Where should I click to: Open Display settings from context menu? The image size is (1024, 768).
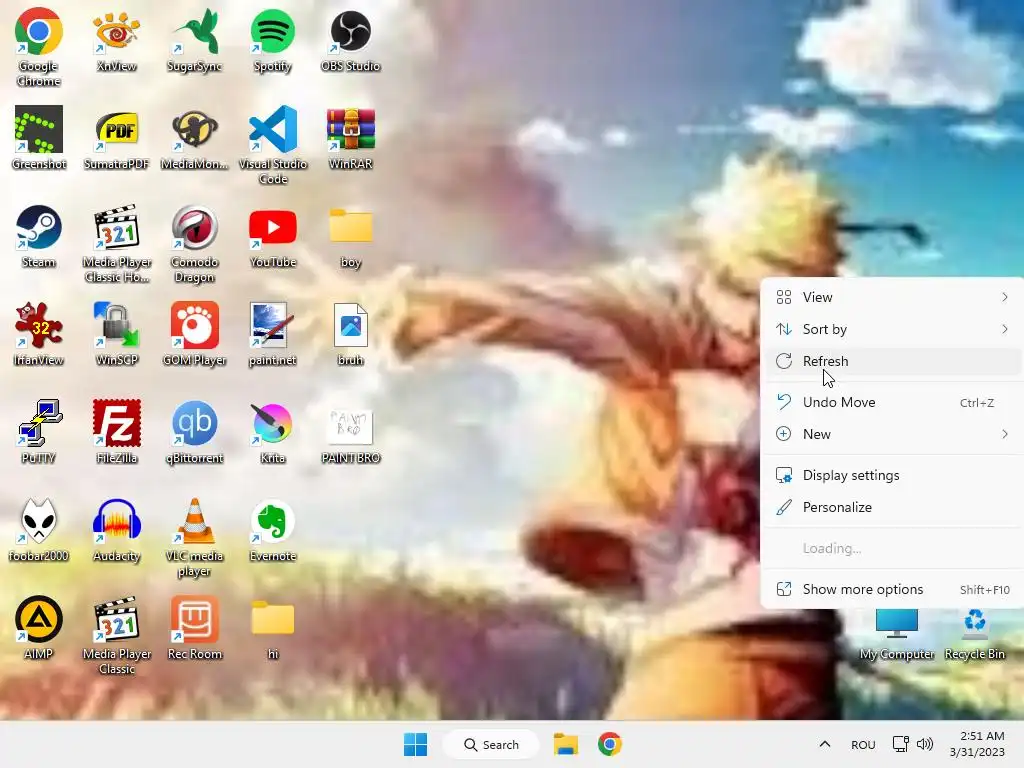pos(892,475)
